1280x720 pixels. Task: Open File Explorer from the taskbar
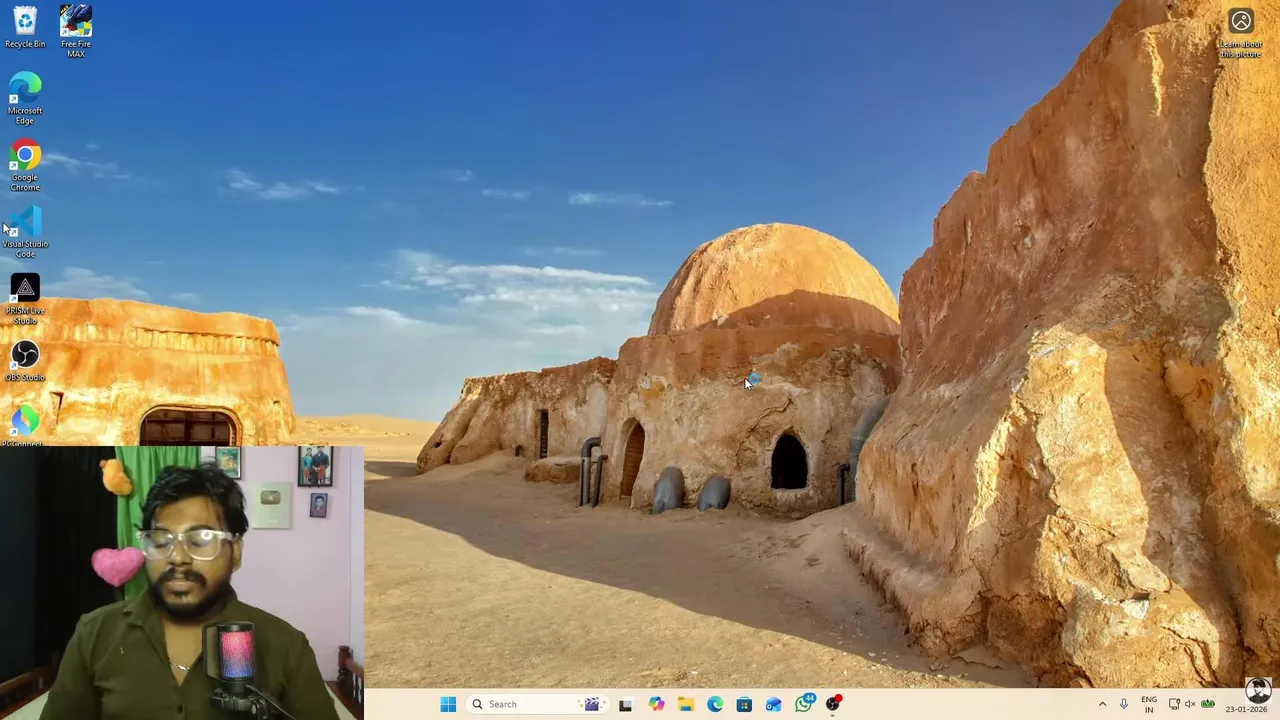pyautogui.click(x=685, y=704)
